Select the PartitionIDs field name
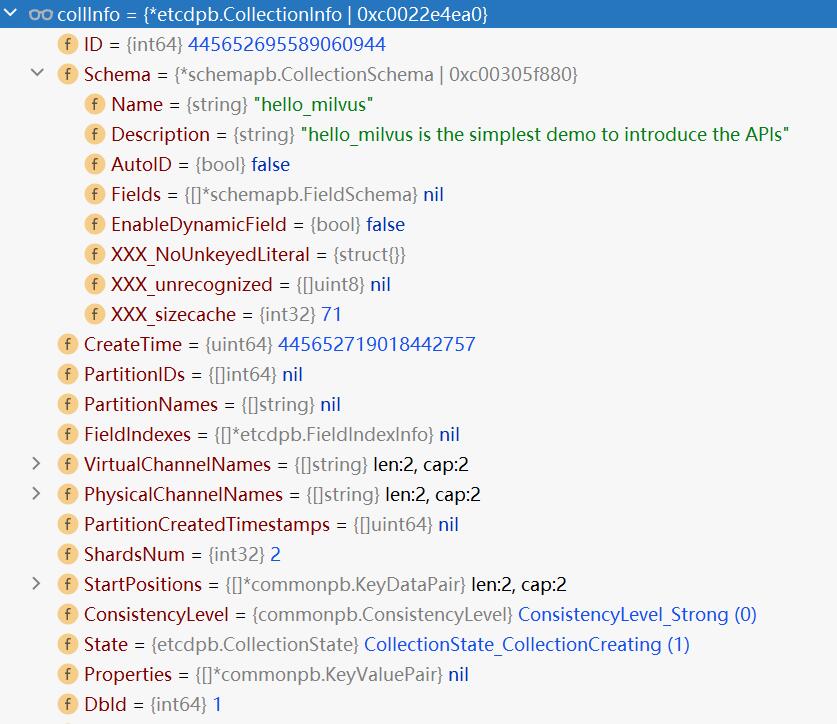Image resolution: width=837 pixels, height=724 pixels. click(135, 375)
